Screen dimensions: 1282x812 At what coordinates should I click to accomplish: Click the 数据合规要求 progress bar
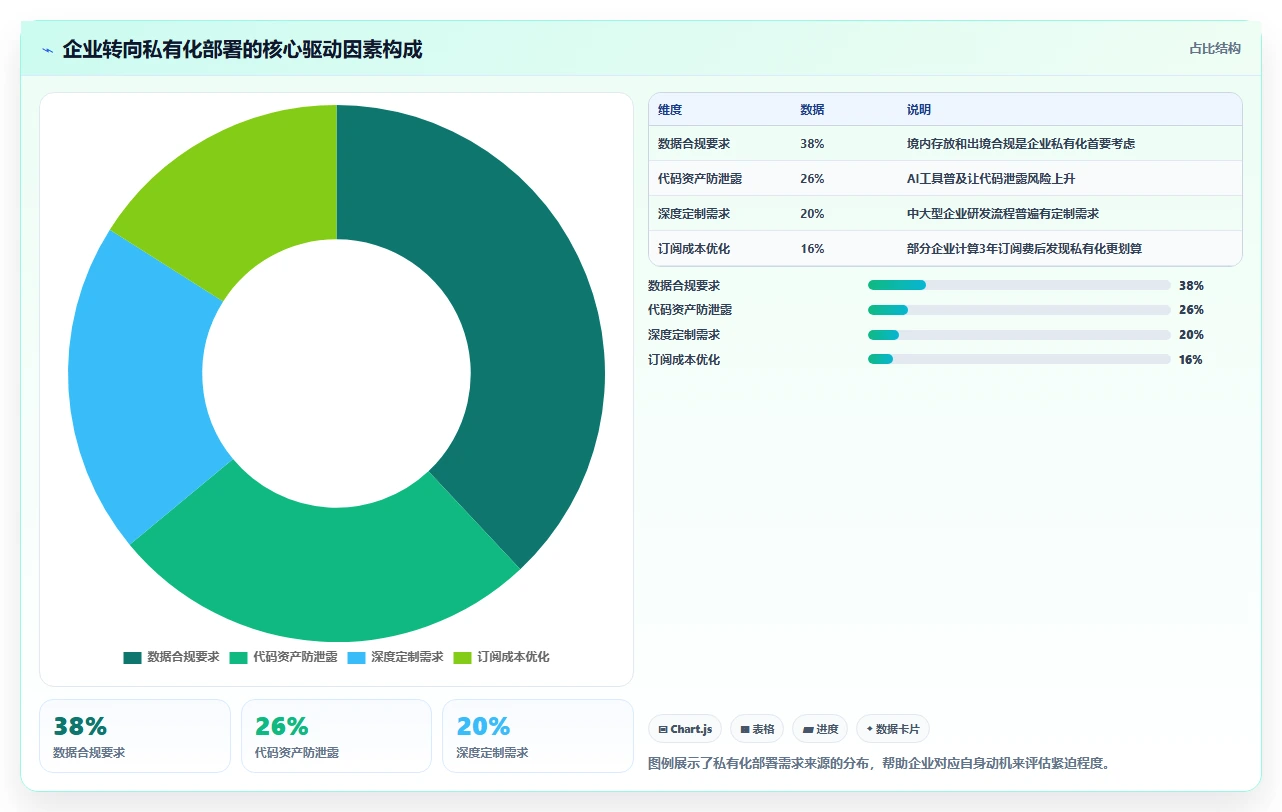[x=1019, y=285]
